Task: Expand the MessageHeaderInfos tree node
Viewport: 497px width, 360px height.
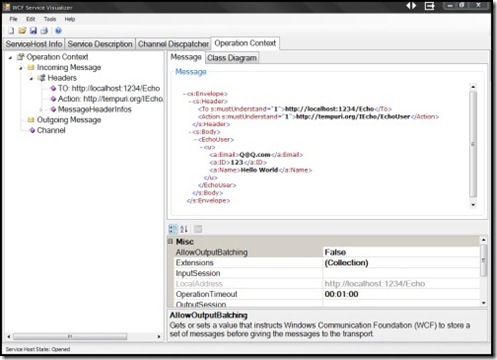Action: coord(41,109)
